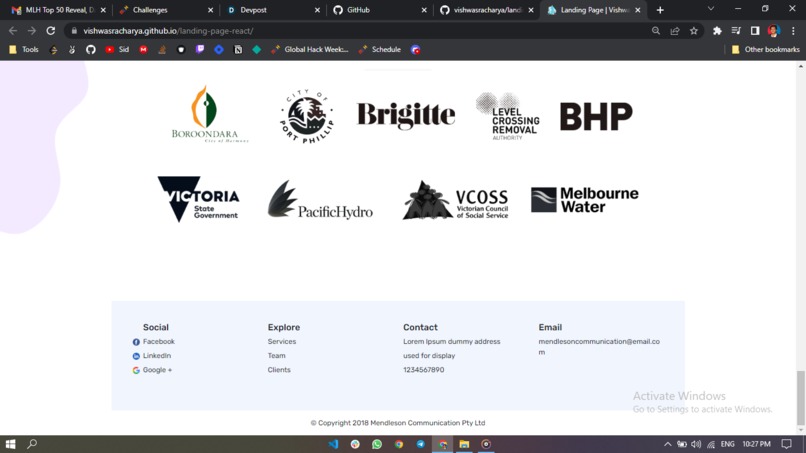The height and width of the screenshot is (453, 806).
Task: Open File Explorer from the taskbar
Action: click(x=464, y=444)
